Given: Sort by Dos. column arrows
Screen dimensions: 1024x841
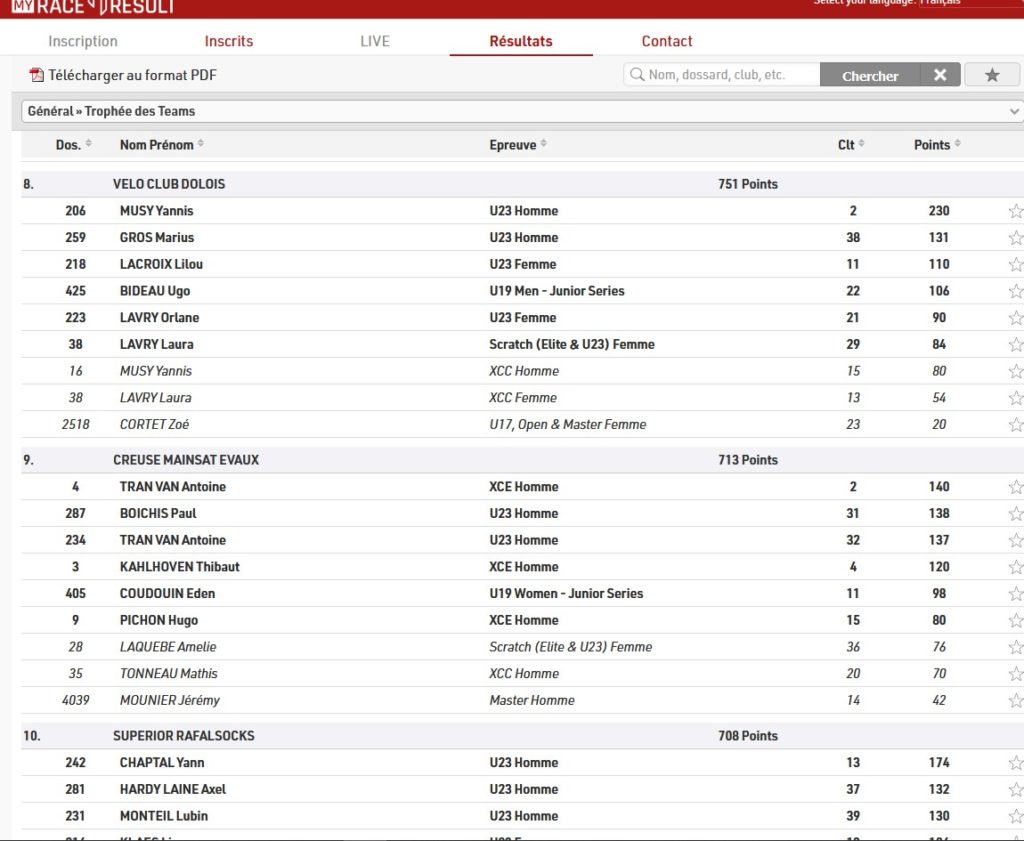Looking at the screenshot, I should tap(88, 144).
